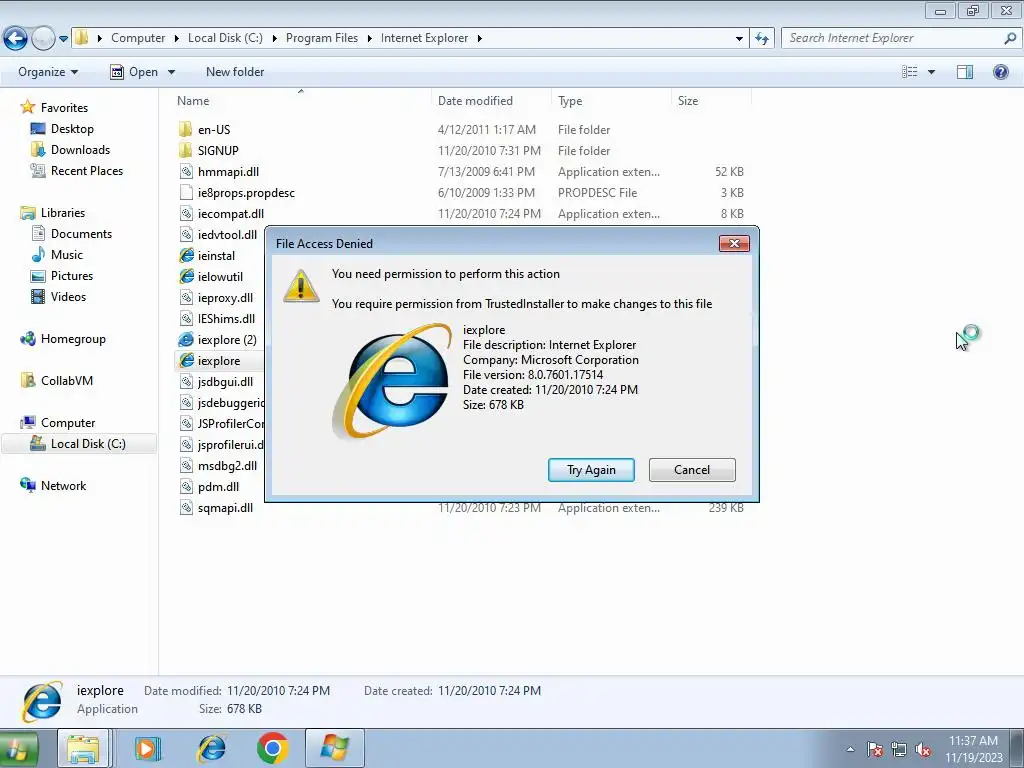Screen dimensions: 1024x768
Task: Click the Search Internet Explorer field
Action: (892, 38)
